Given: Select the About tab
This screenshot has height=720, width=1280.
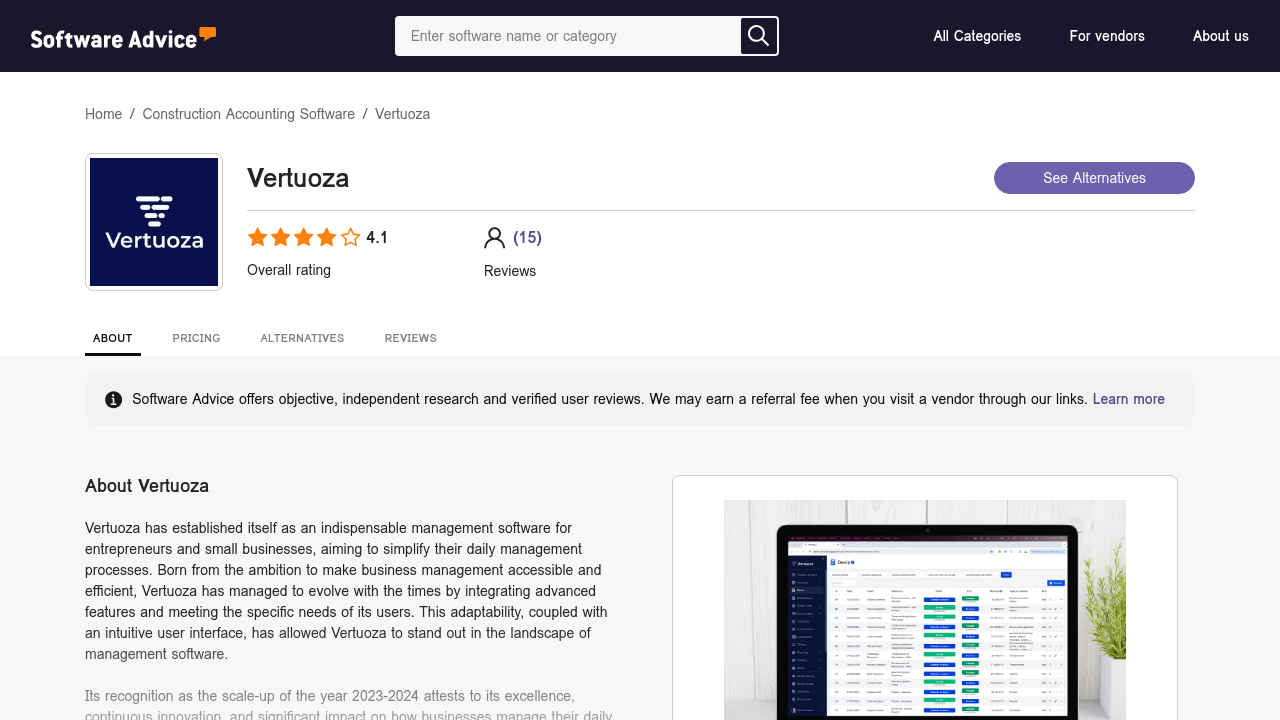Looking at the screenshot, I should point(113,338).
